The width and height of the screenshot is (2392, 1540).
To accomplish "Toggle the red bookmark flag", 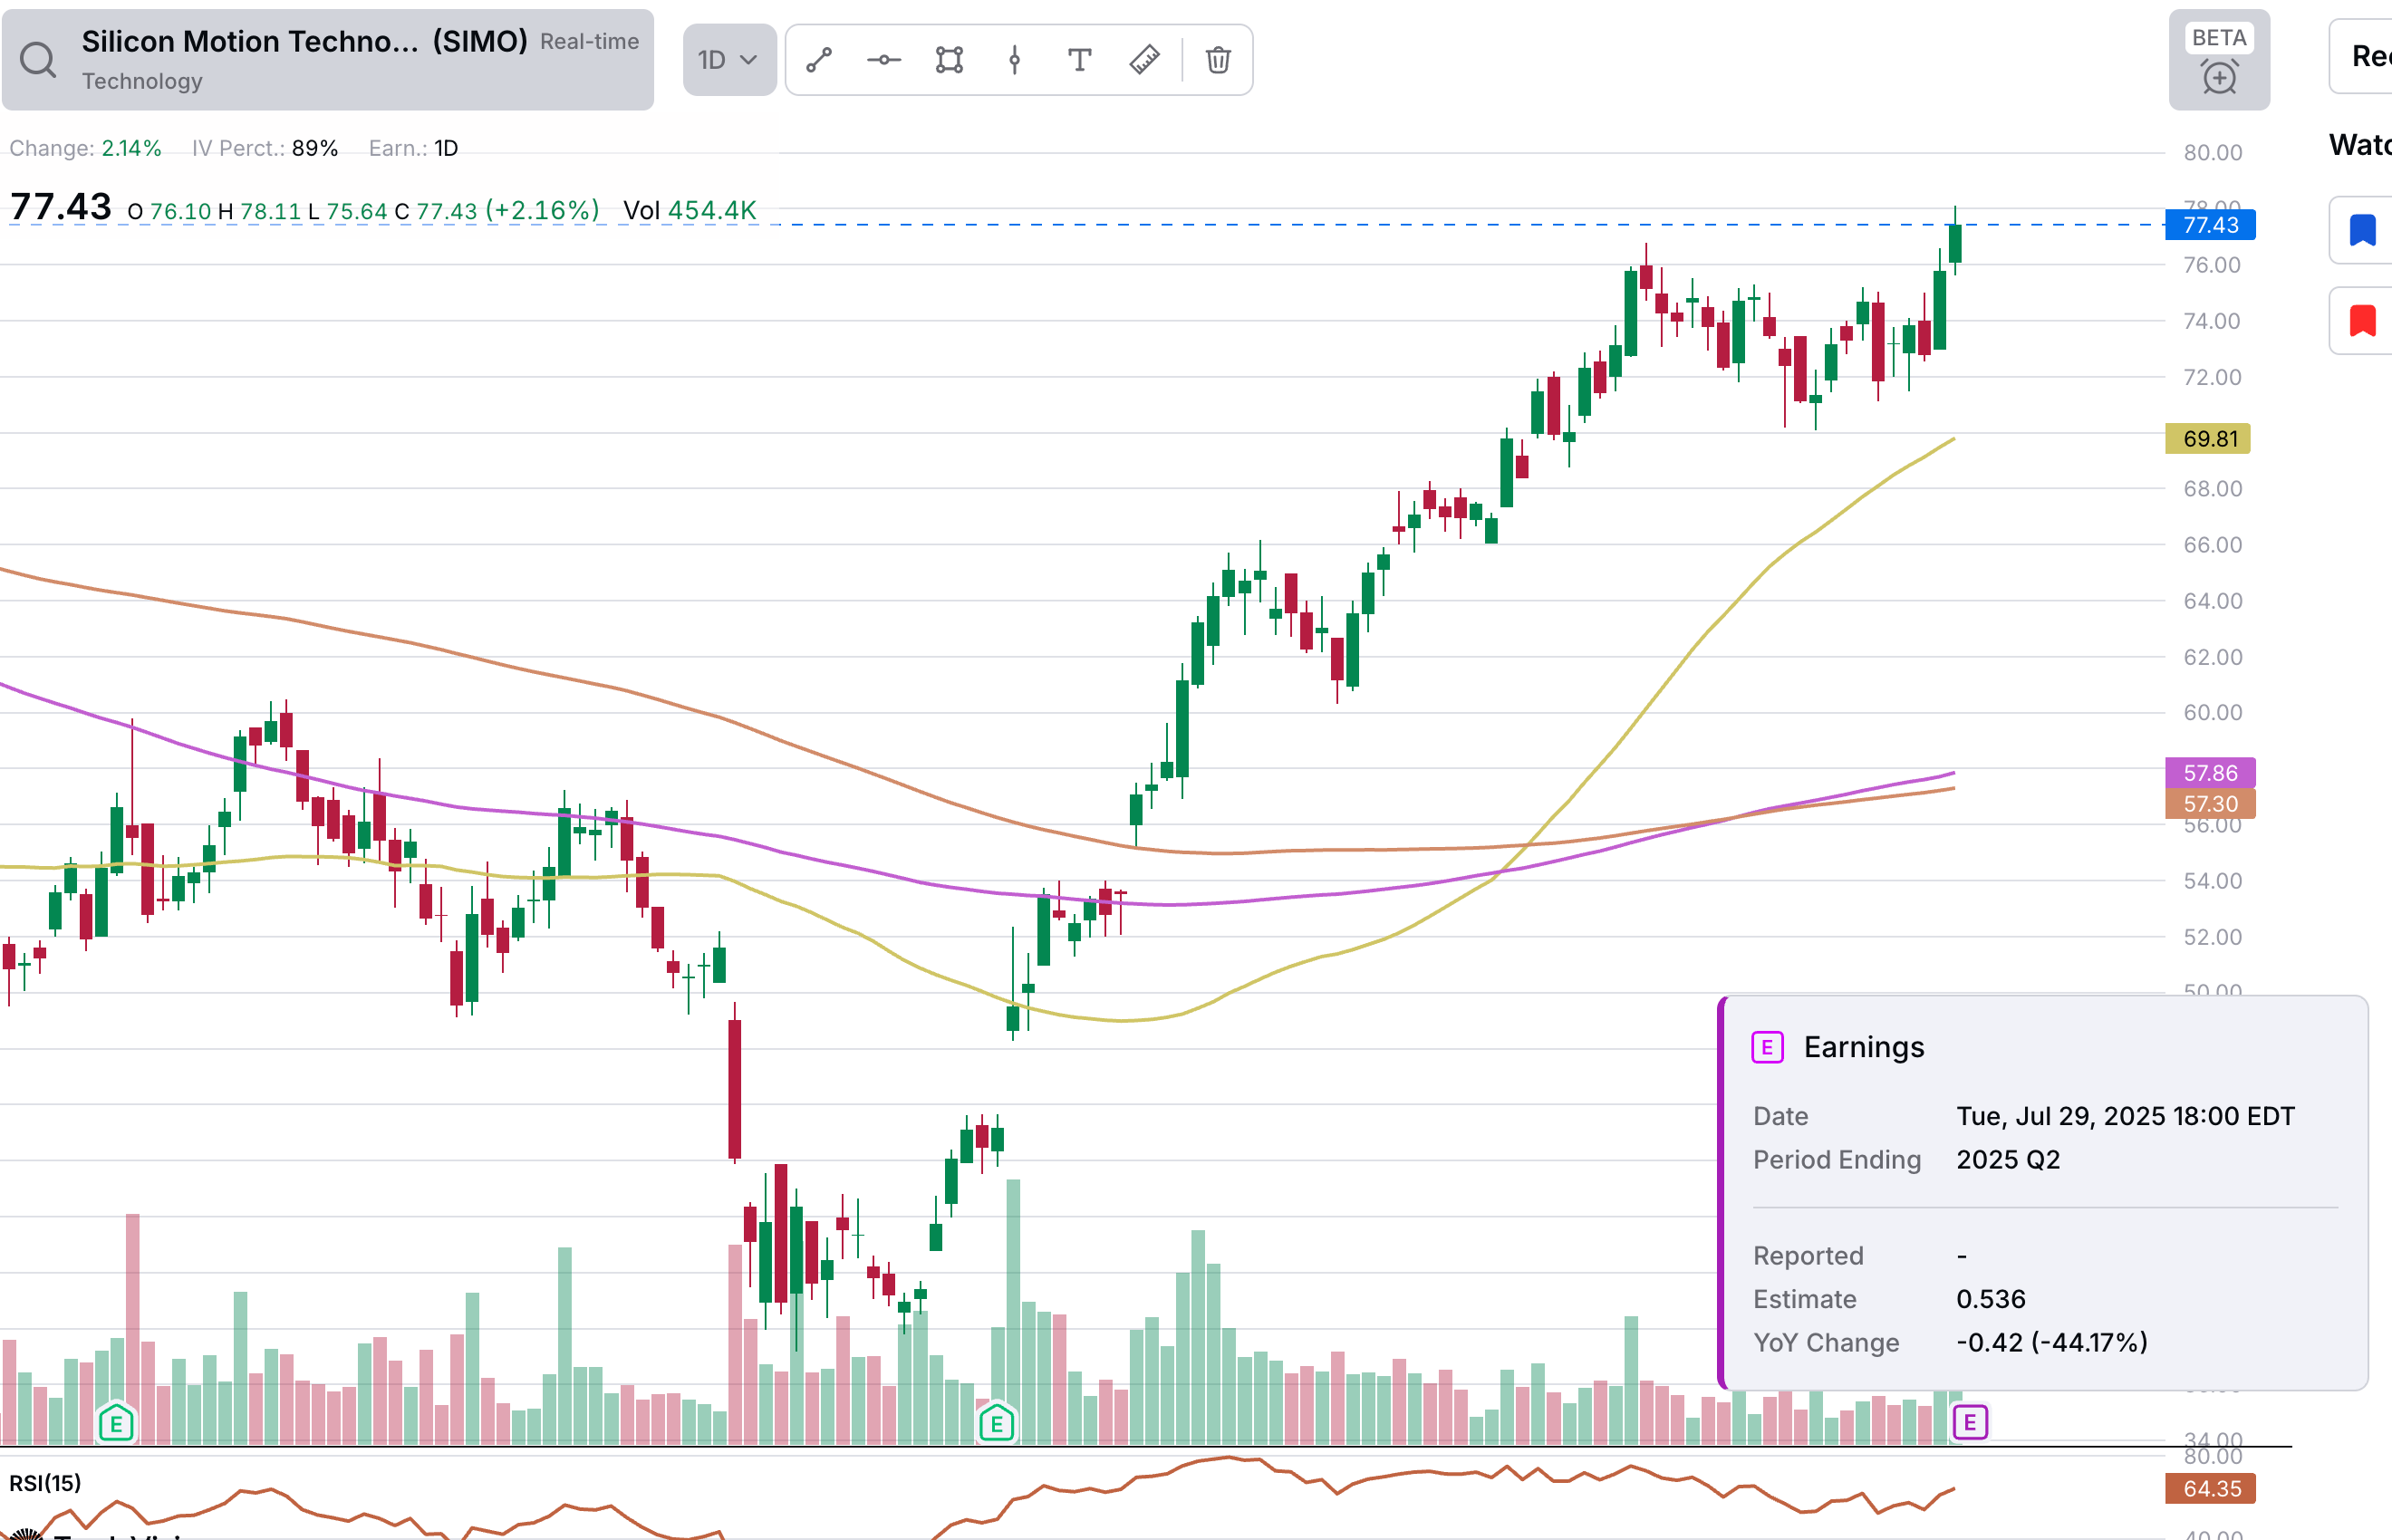I will coord(2362,321).
